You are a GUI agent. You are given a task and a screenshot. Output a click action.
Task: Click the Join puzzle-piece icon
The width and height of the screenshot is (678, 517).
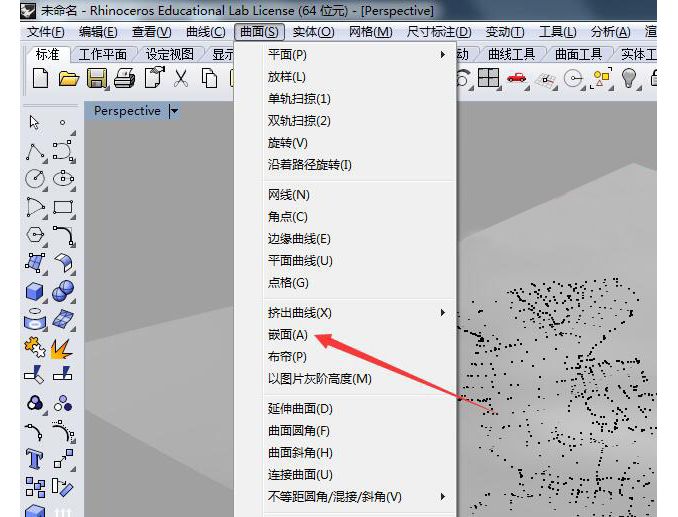coord(35,347)
